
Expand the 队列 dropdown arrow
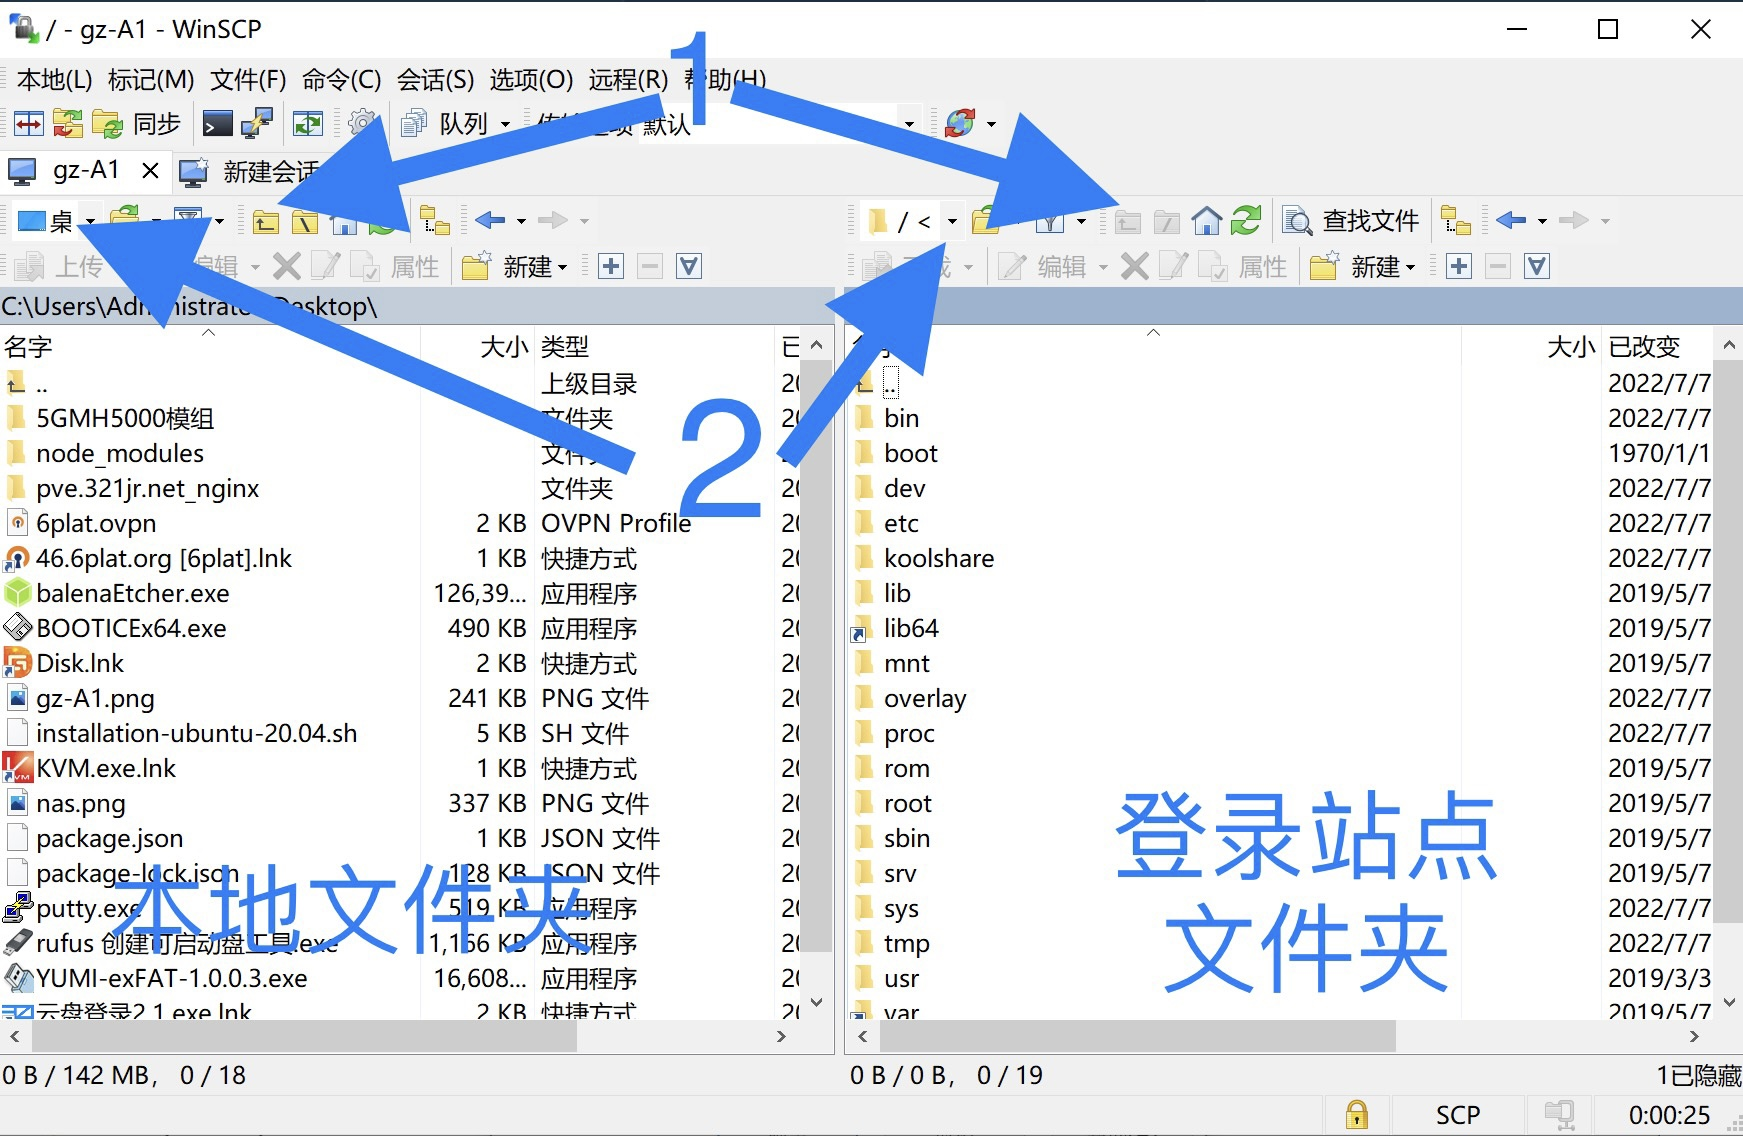[x=505, y=125]
